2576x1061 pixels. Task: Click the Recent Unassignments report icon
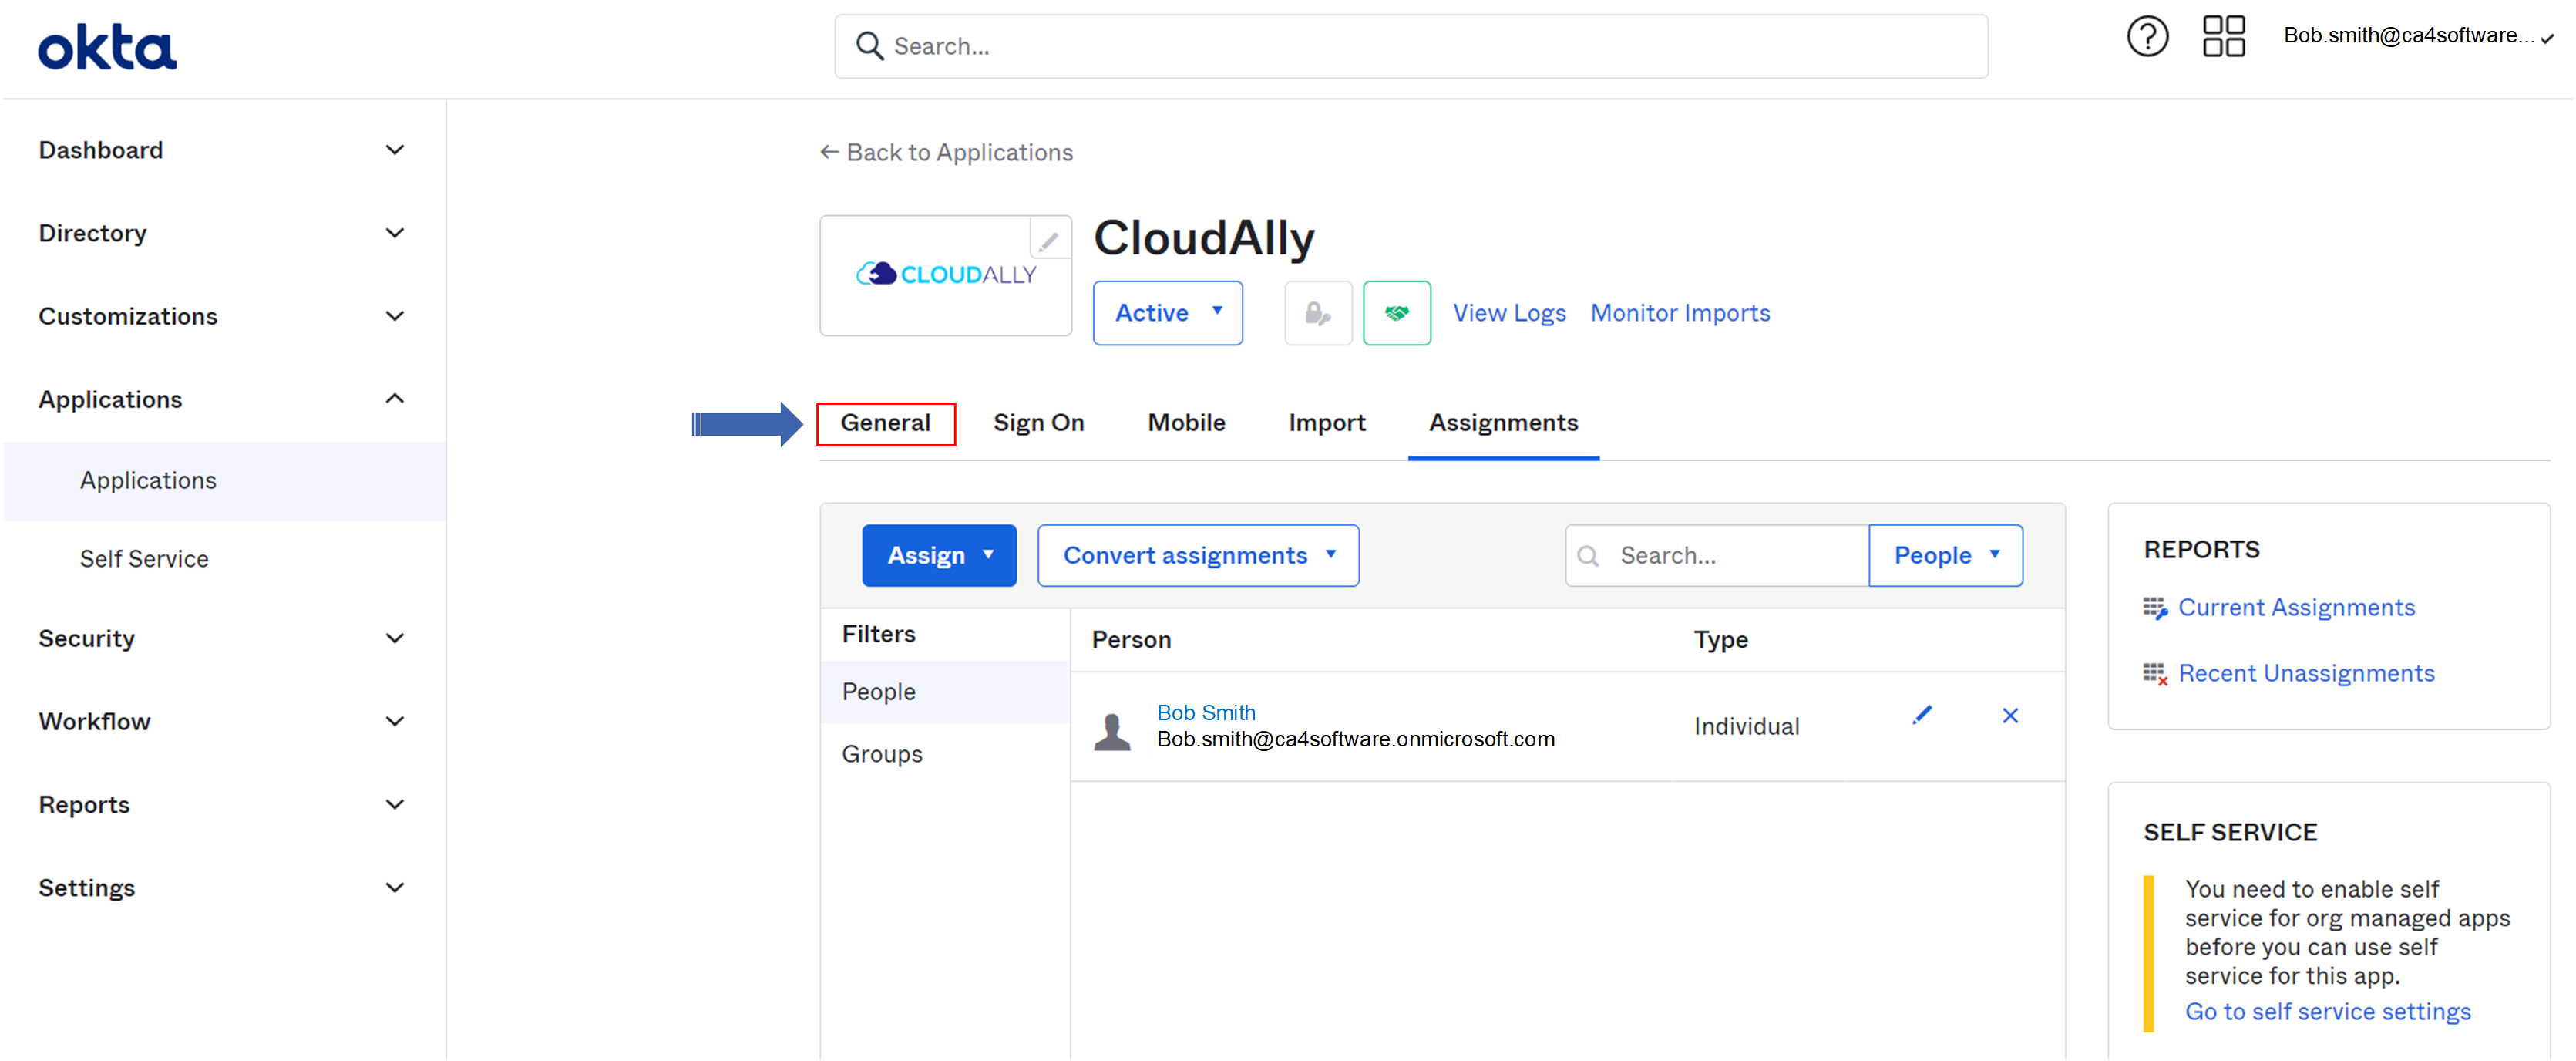[2155, 673]
